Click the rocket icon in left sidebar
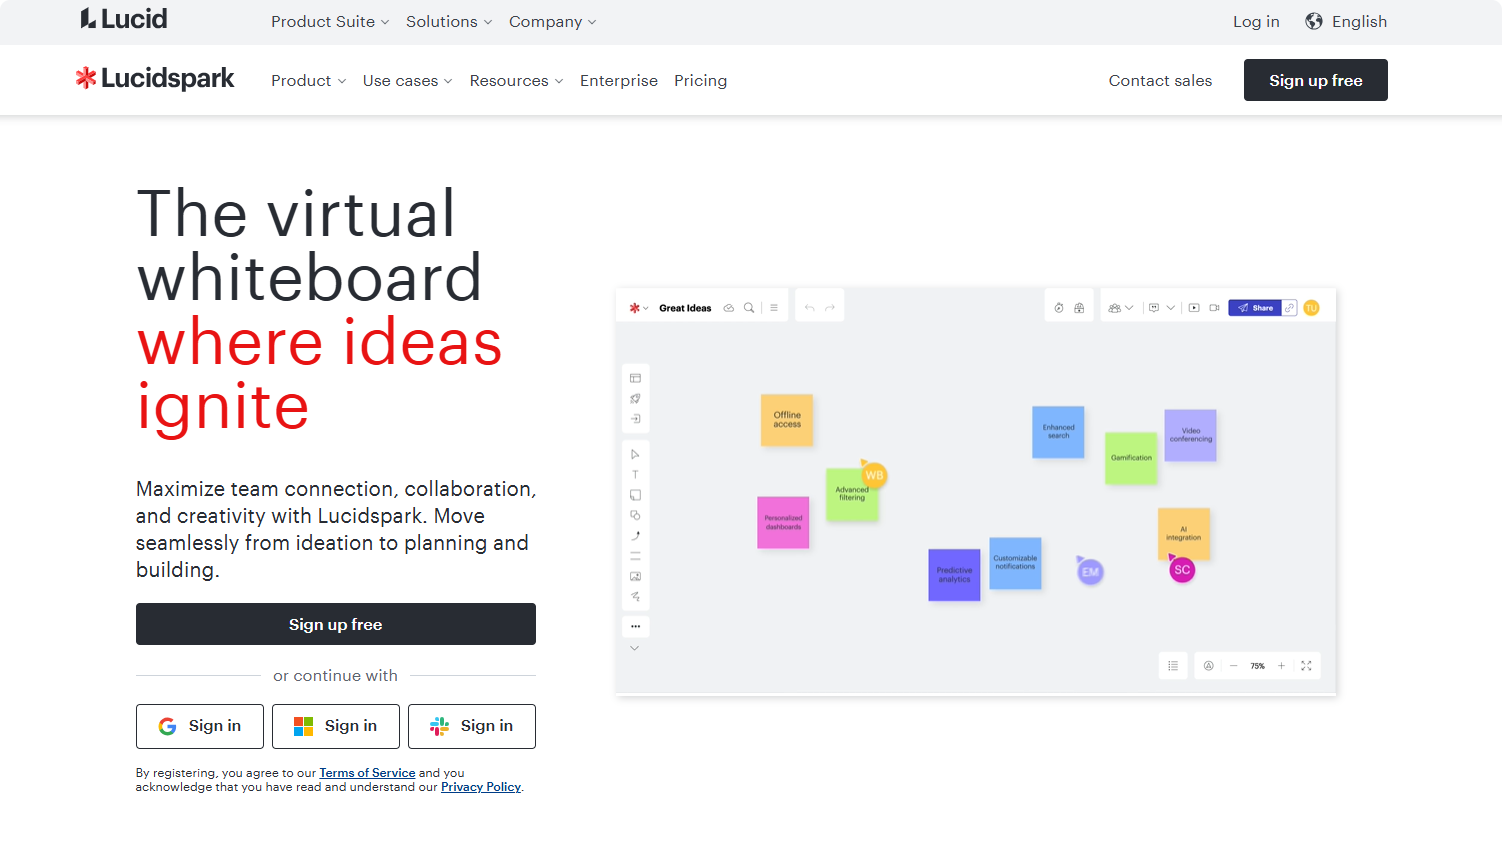 coord(635,398)
